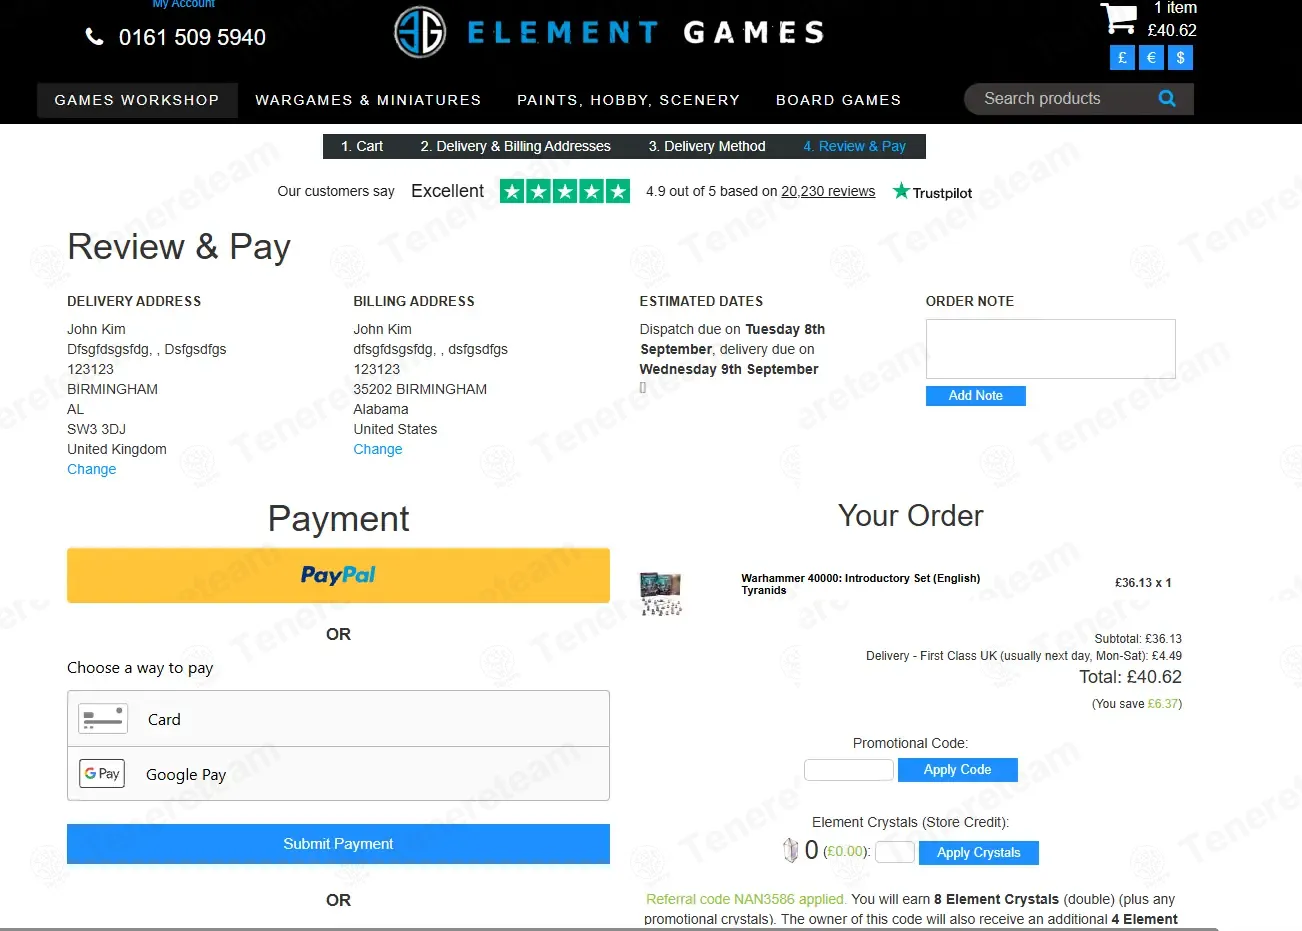Open the 20,230 reviews link
Screen dimensions: 1302x931
(828, 191)
